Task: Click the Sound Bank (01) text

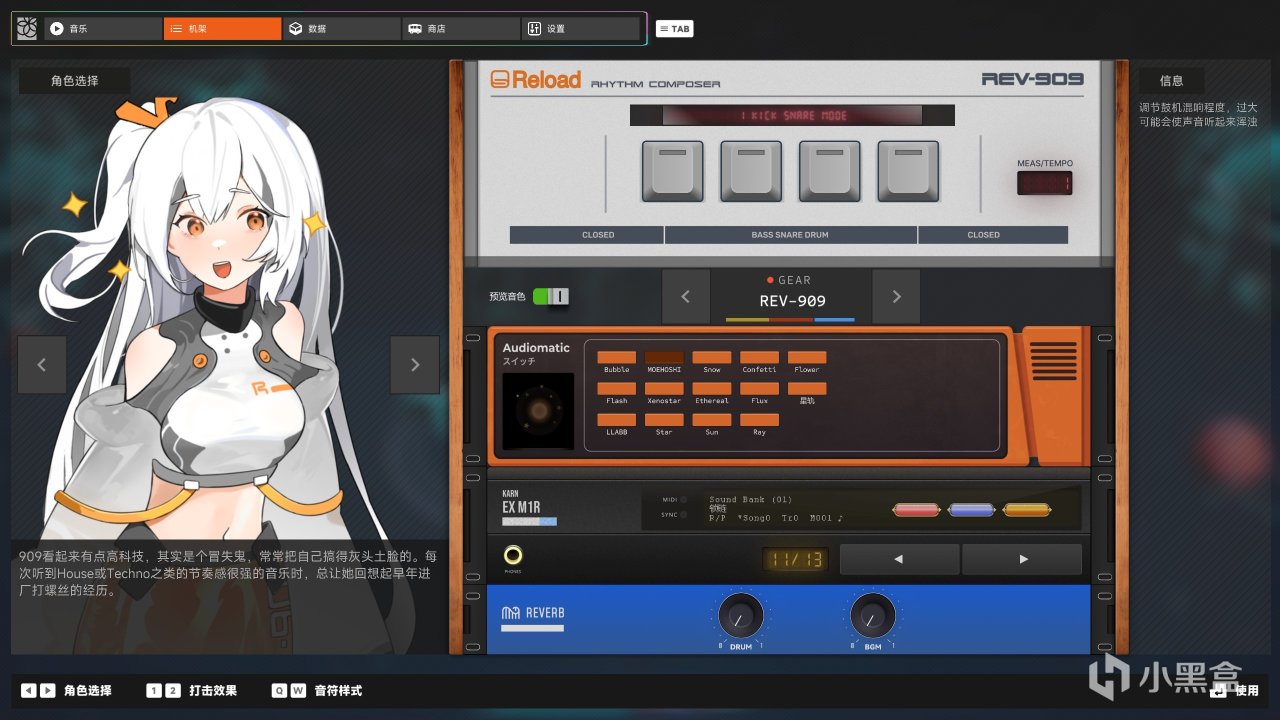Action: (750, 499)
